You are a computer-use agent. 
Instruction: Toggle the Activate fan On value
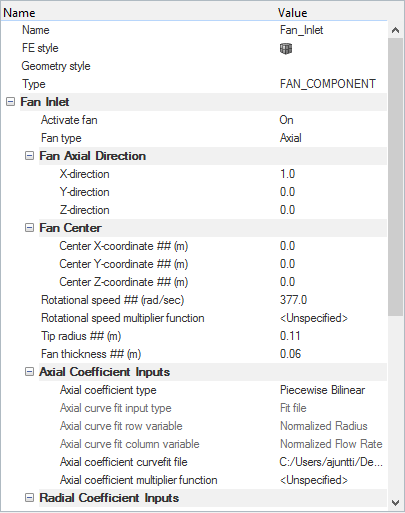[x=333, y=120]
